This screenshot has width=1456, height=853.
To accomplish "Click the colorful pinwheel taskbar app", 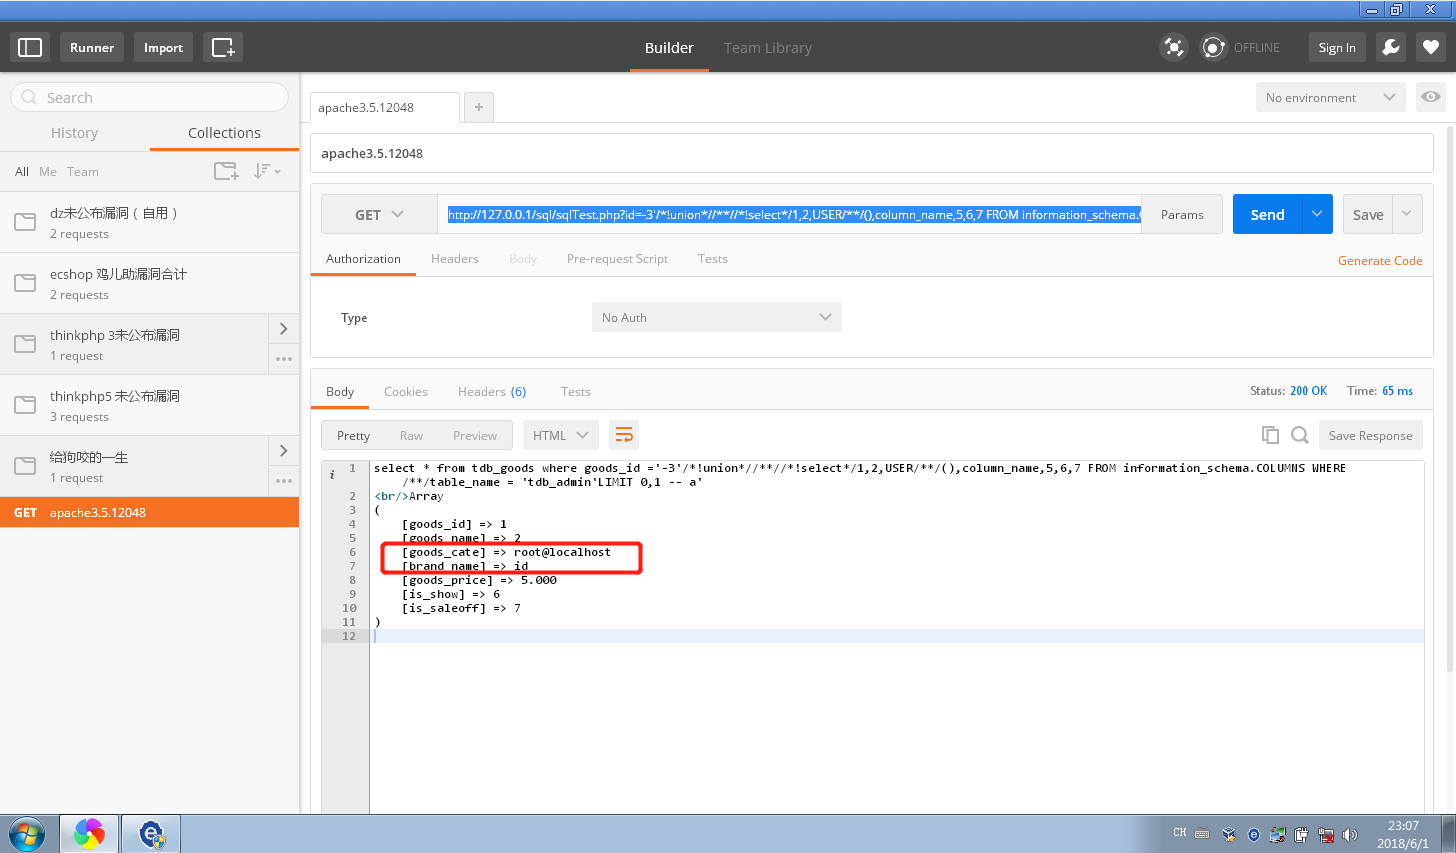I will click(89, 834).
